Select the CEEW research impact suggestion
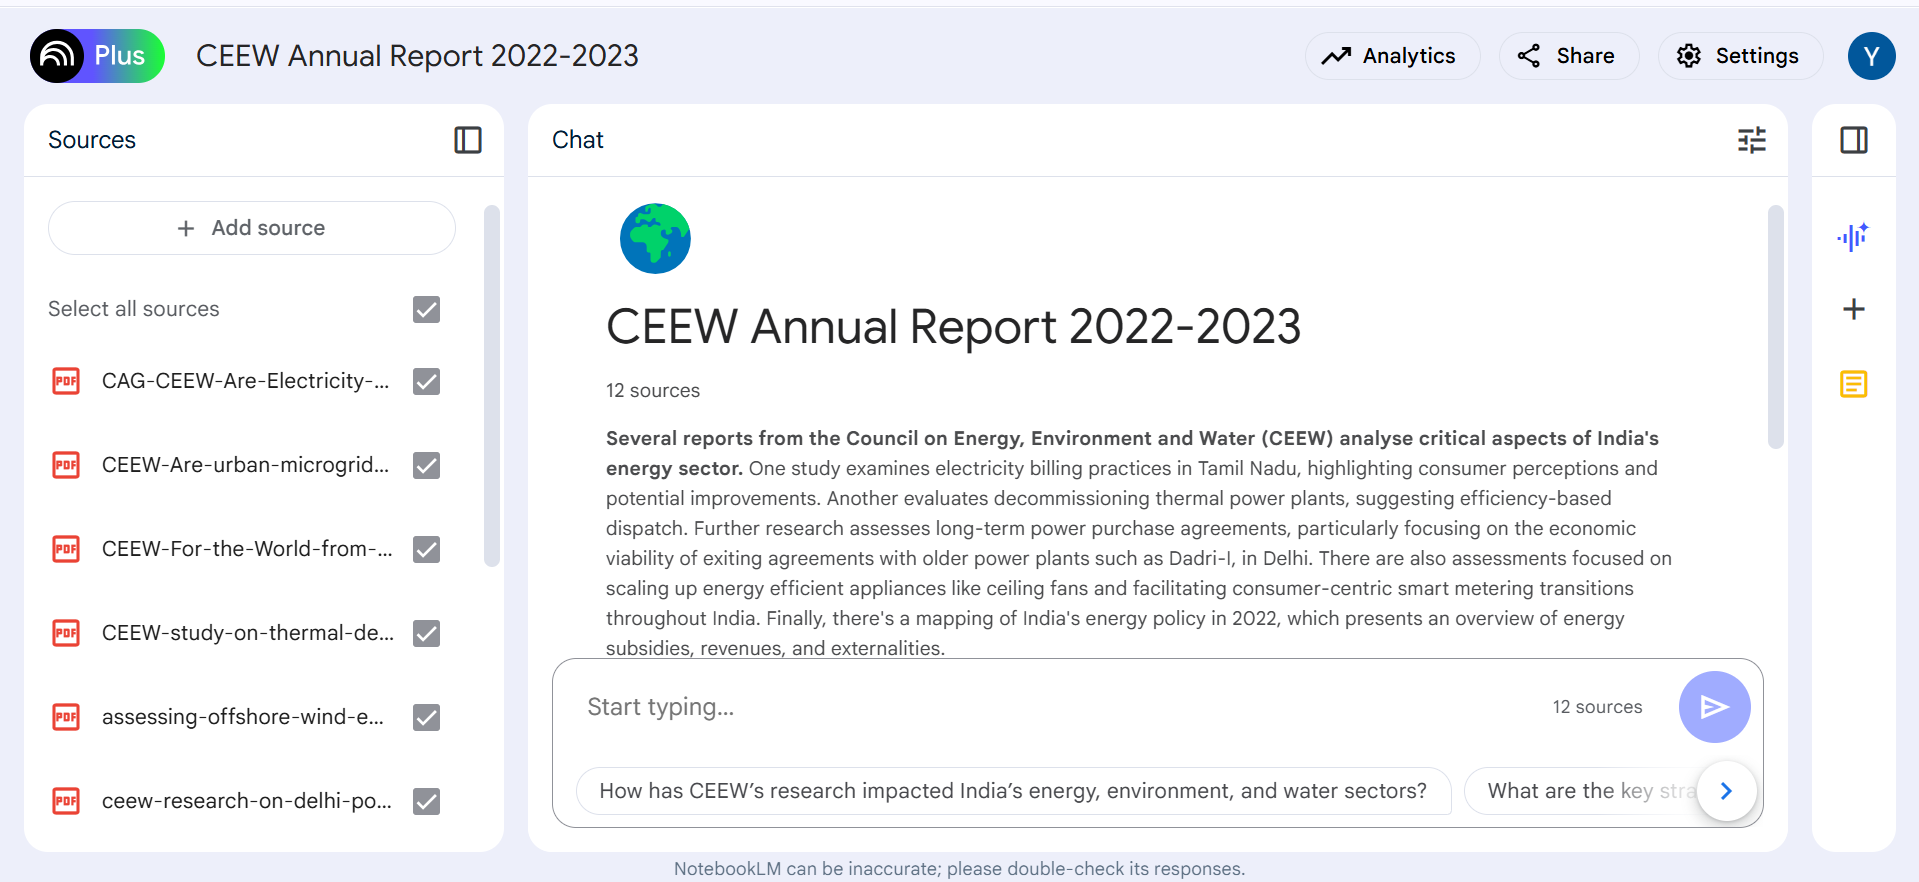 [x=1012, y=791]
